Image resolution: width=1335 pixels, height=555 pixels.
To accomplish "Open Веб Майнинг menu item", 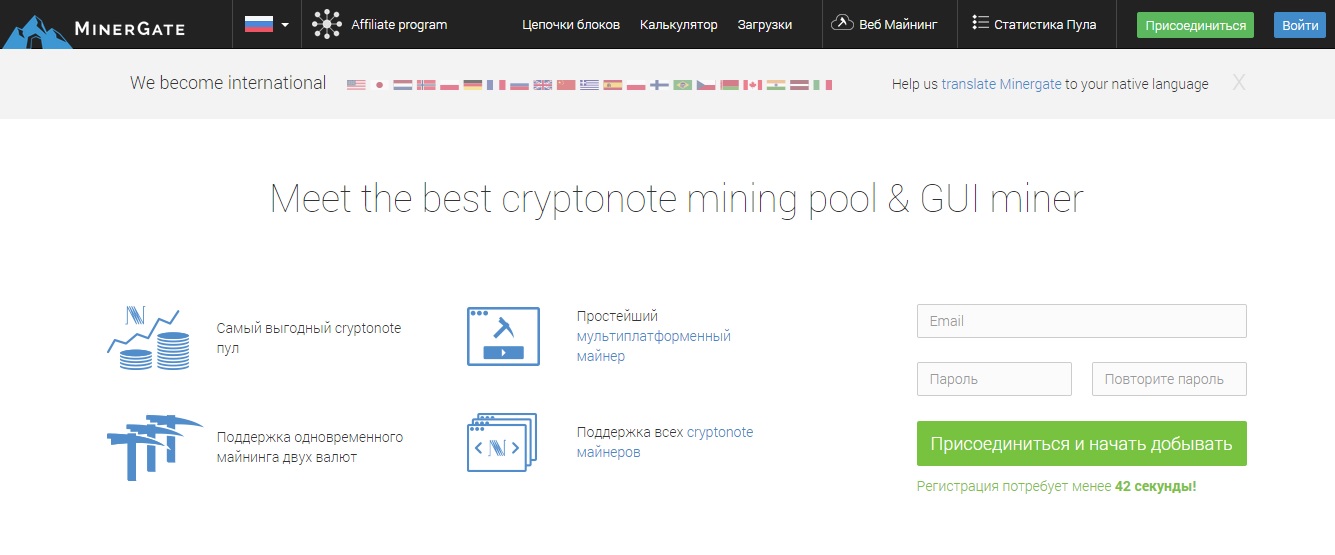I will click(898, 24).
